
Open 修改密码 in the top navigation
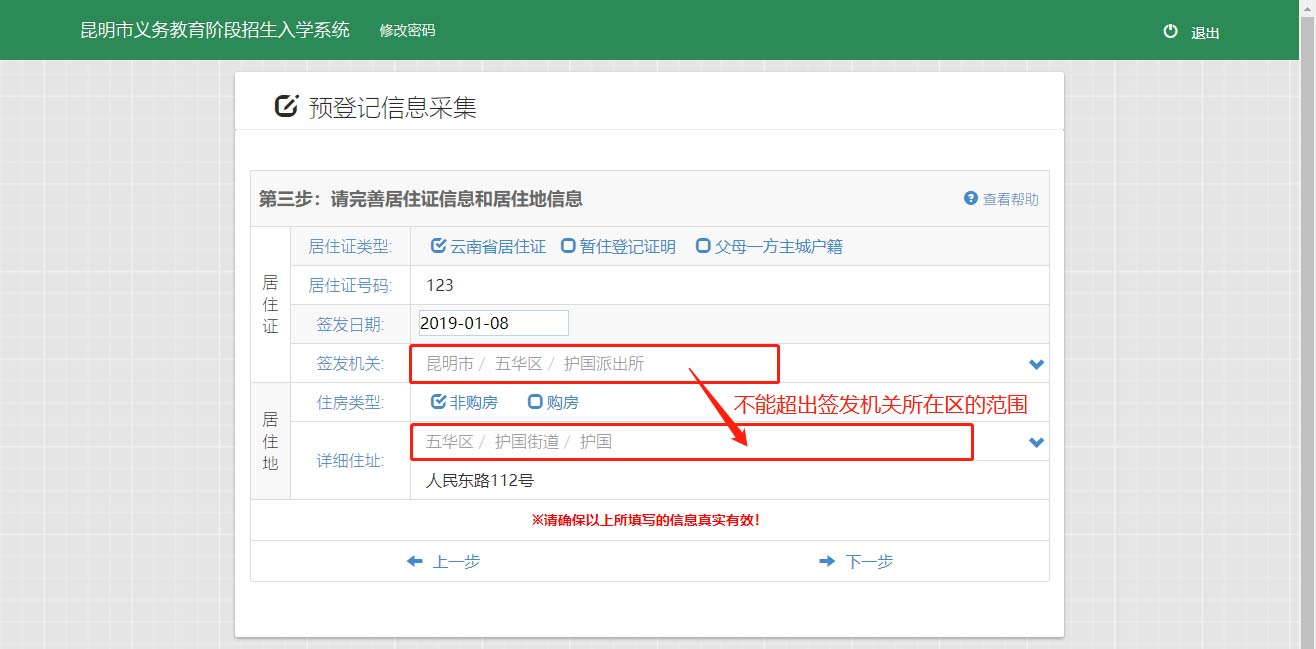pyautogui.click(x=407, y=31)
